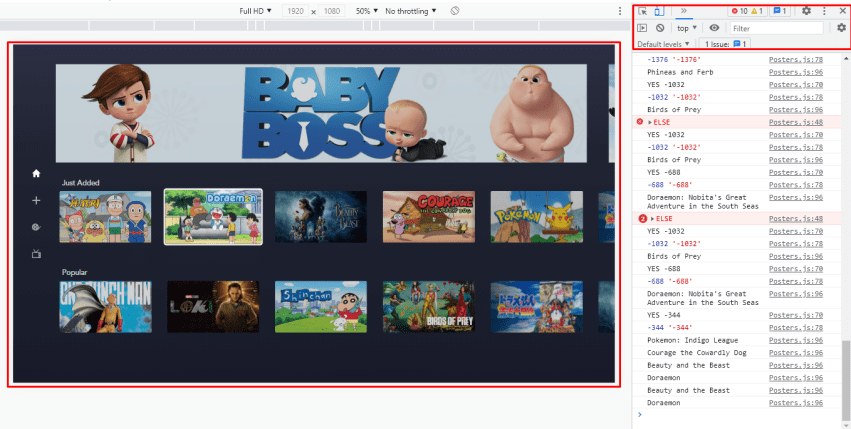Open Posters.js:96 link beside Phineas and Ferb
Screen dimensions: 851x429
[796, 72]
